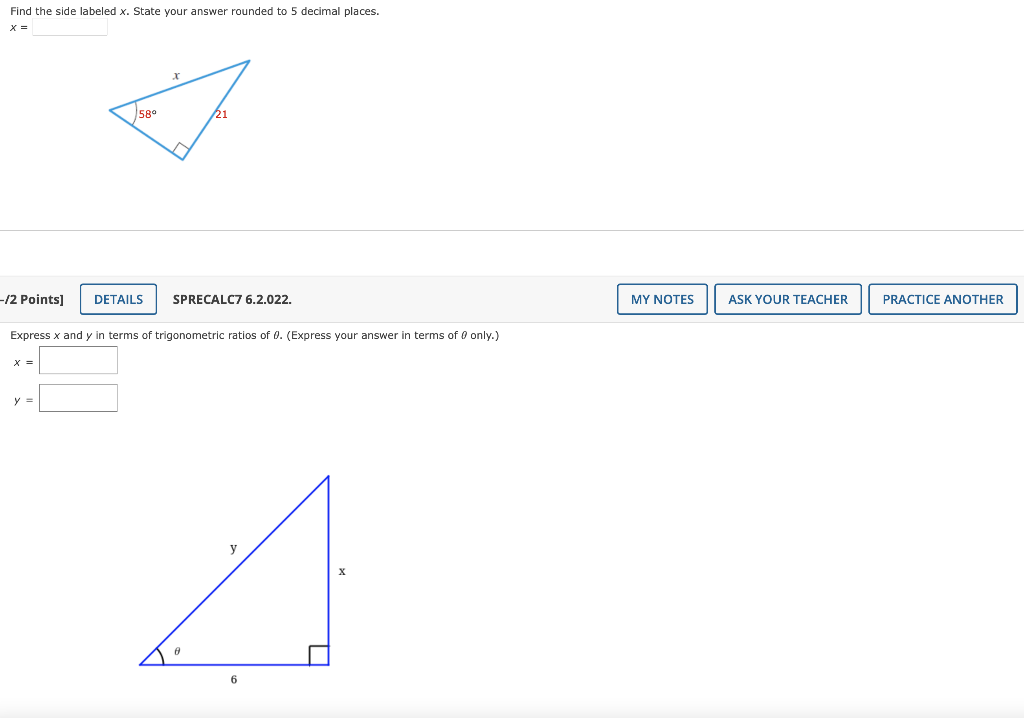Click the side labeled 6 under the blue triangle
Viewport: 1024px width, 718px height.
pos(233,679)
